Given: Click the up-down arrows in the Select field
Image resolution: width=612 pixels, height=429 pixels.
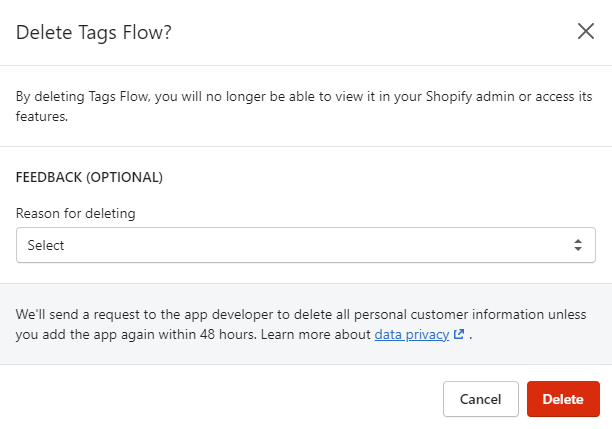Looking at the screenshot, I should coord(577,245).
